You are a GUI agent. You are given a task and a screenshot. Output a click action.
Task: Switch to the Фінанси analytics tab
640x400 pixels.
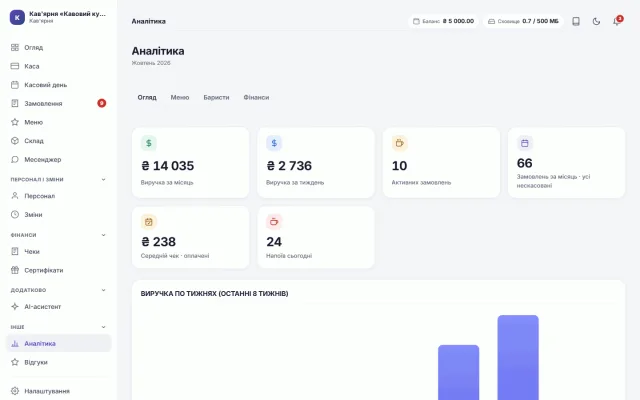pyautogui.click(x=256, y=98)
